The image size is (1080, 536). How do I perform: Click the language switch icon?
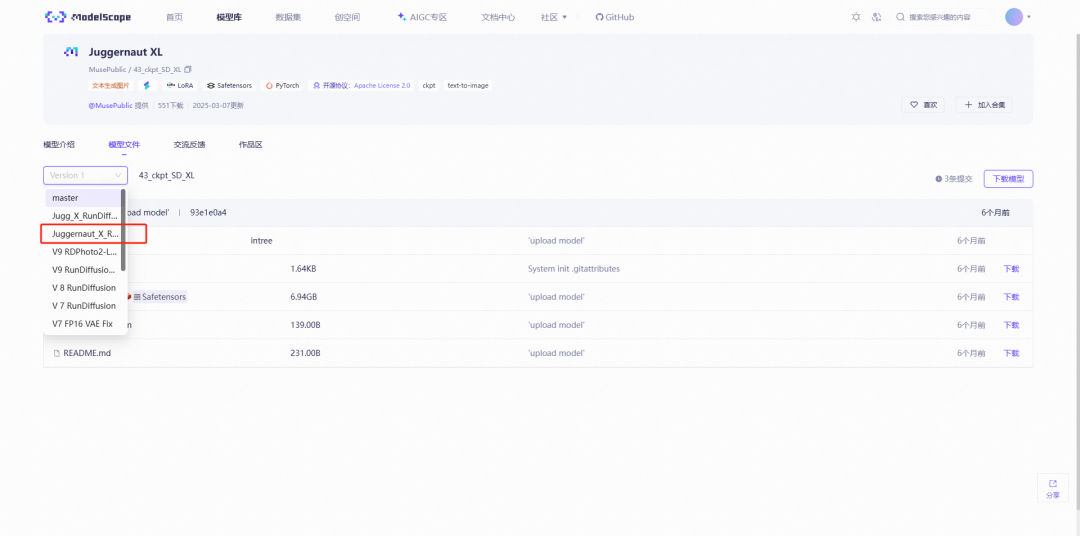(x=877, y=17)
